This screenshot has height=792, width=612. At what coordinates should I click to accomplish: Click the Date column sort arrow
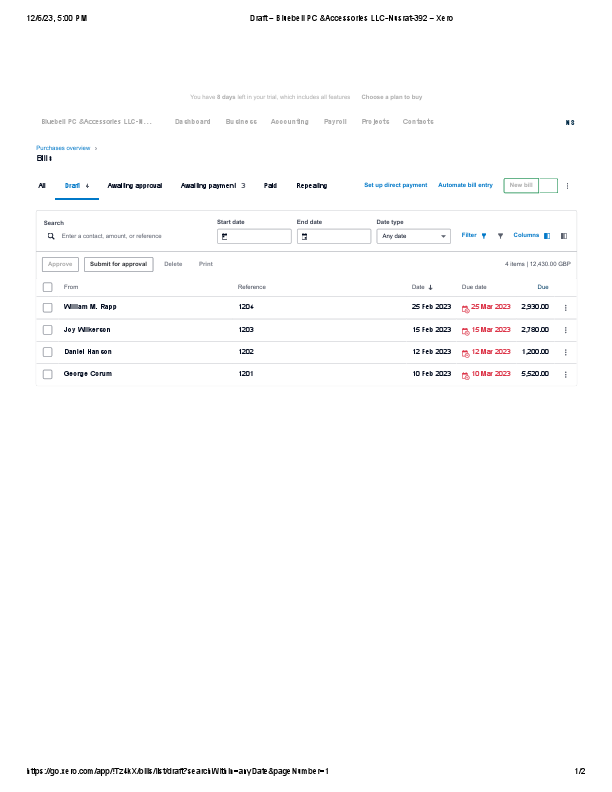click(430, 287)
